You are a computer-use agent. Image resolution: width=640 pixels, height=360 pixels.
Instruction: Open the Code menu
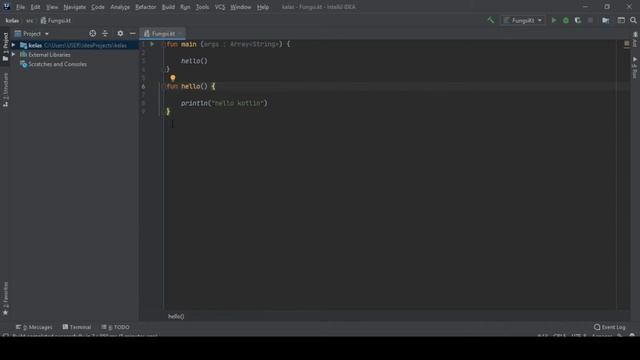[98, 7]
